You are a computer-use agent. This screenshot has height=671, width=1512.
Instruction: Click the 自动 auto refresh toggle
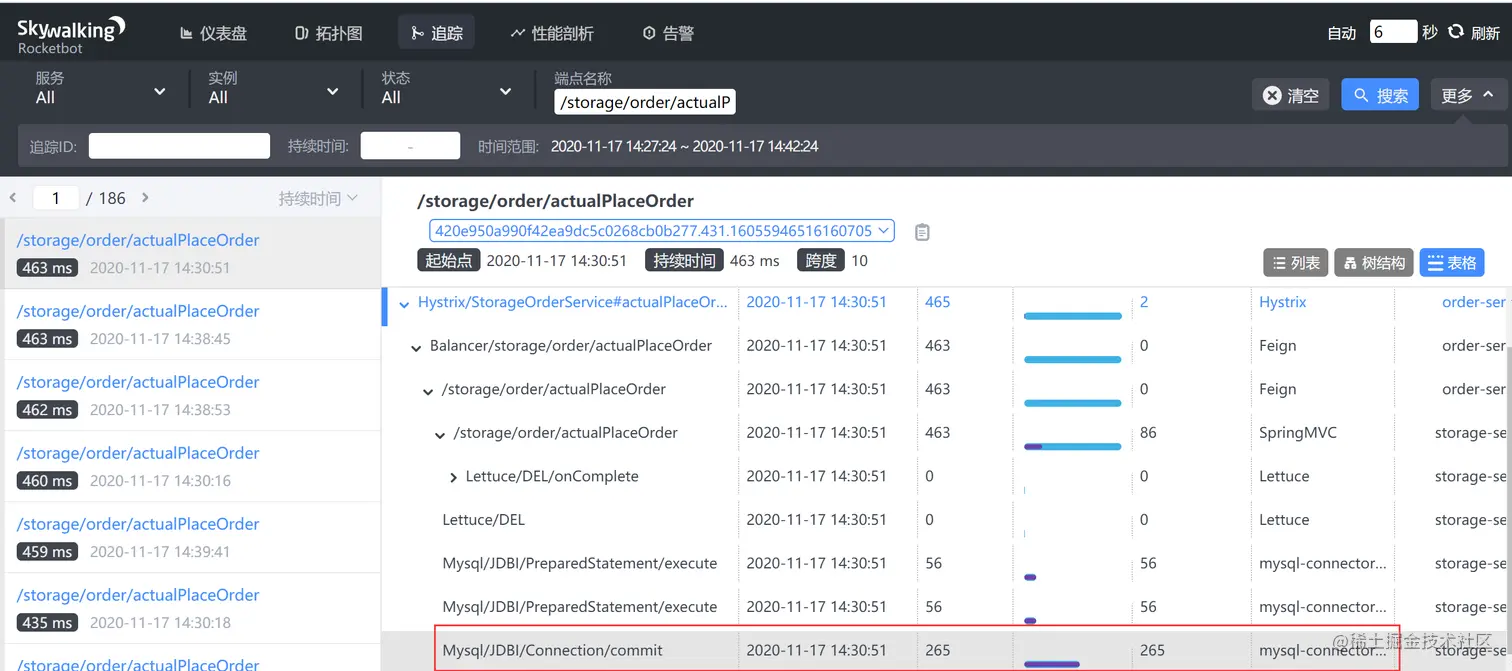(1341, 33)
